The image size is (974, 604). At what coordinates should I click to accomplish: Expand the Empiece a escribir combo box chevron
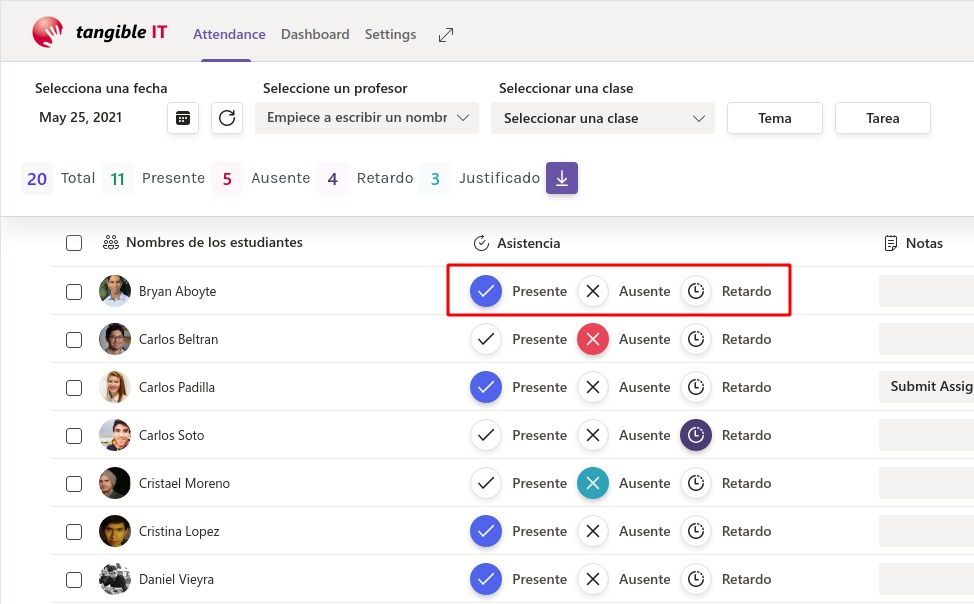463,117
